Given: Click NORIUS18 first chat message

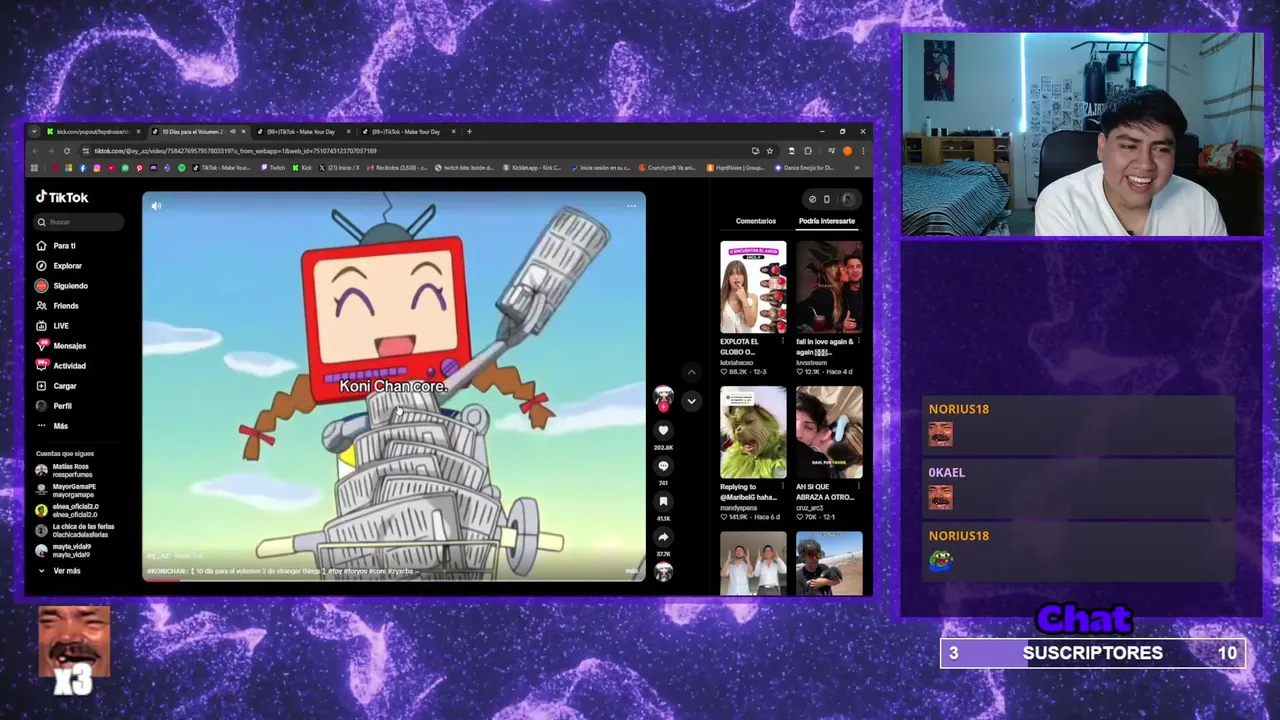Looking at the screenshot, I should 1078,424.
